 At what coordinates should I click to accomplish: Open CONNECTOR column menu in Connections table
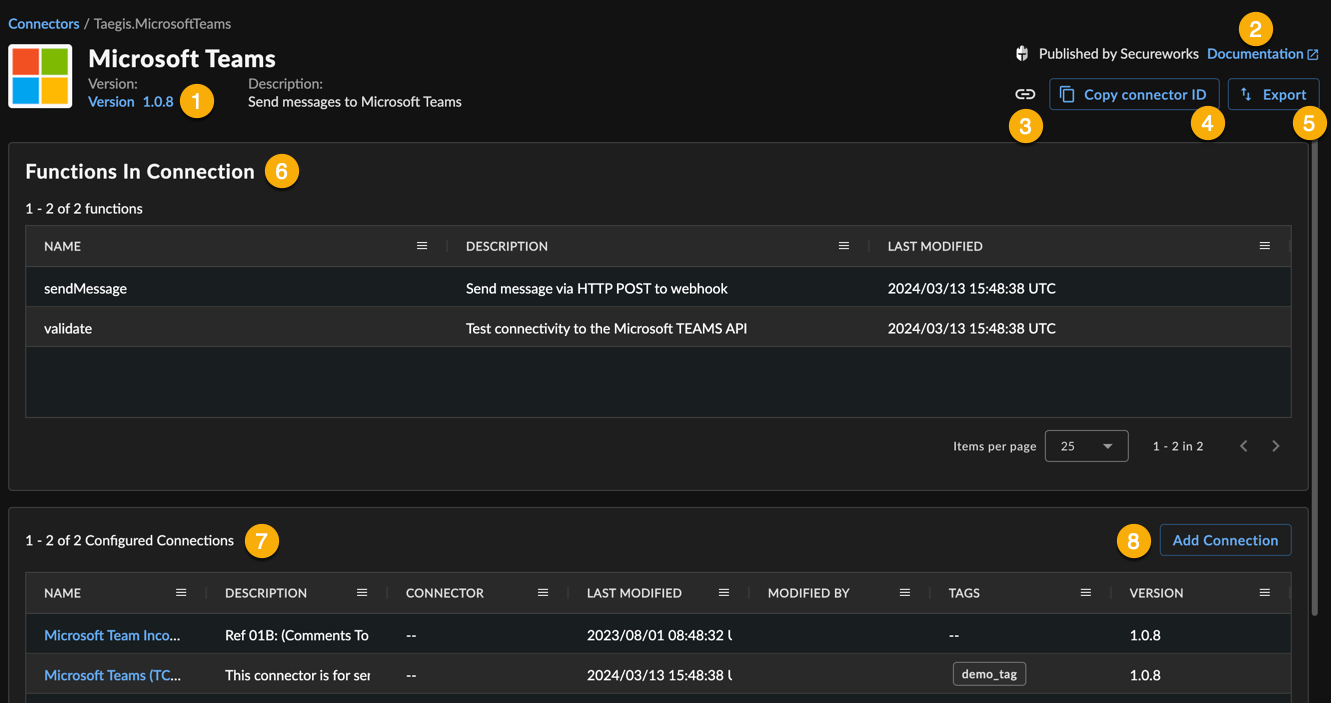[x=543, y=593]
